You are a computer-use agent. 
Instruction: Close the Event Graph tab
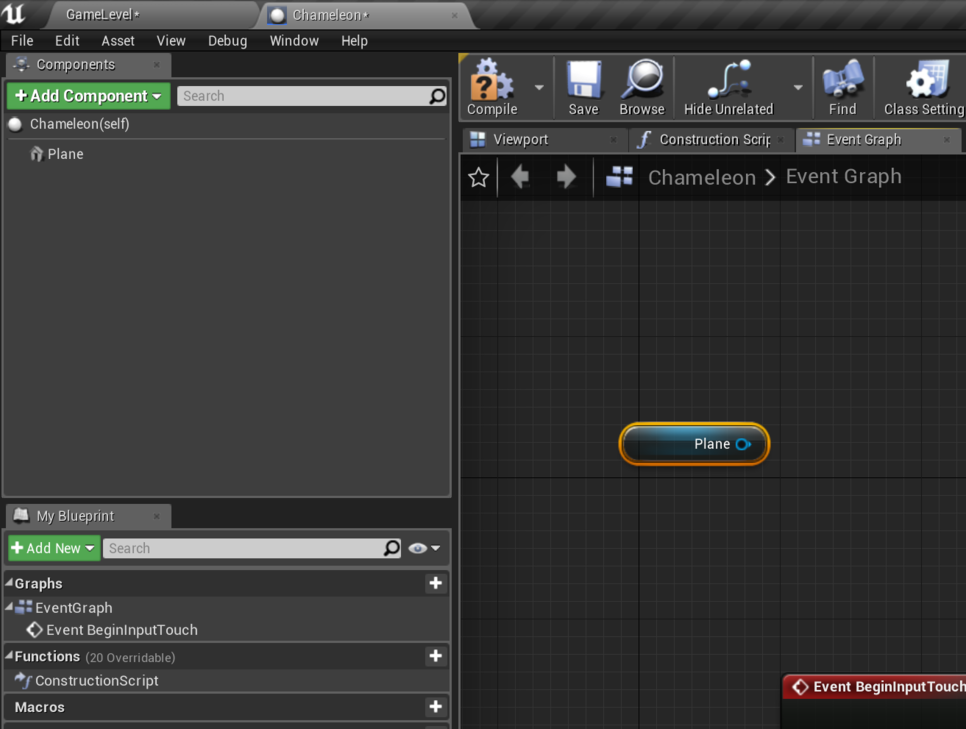[947, 140]
